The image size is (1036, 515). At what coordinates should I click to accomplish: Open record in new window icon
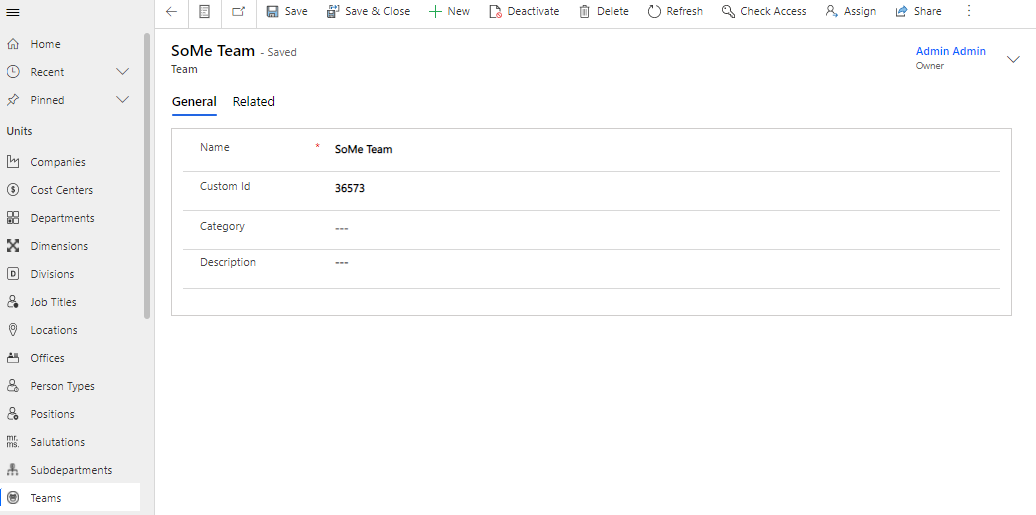pos(238,12)
